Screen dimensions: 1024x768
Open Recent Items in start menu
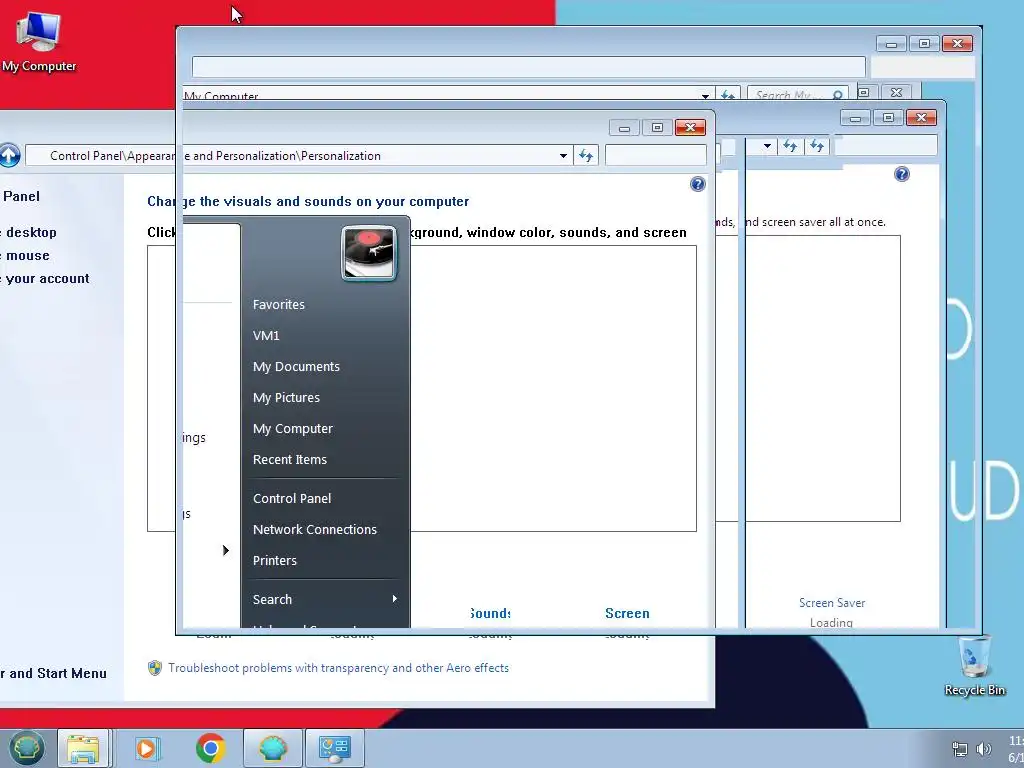(290, 460)
